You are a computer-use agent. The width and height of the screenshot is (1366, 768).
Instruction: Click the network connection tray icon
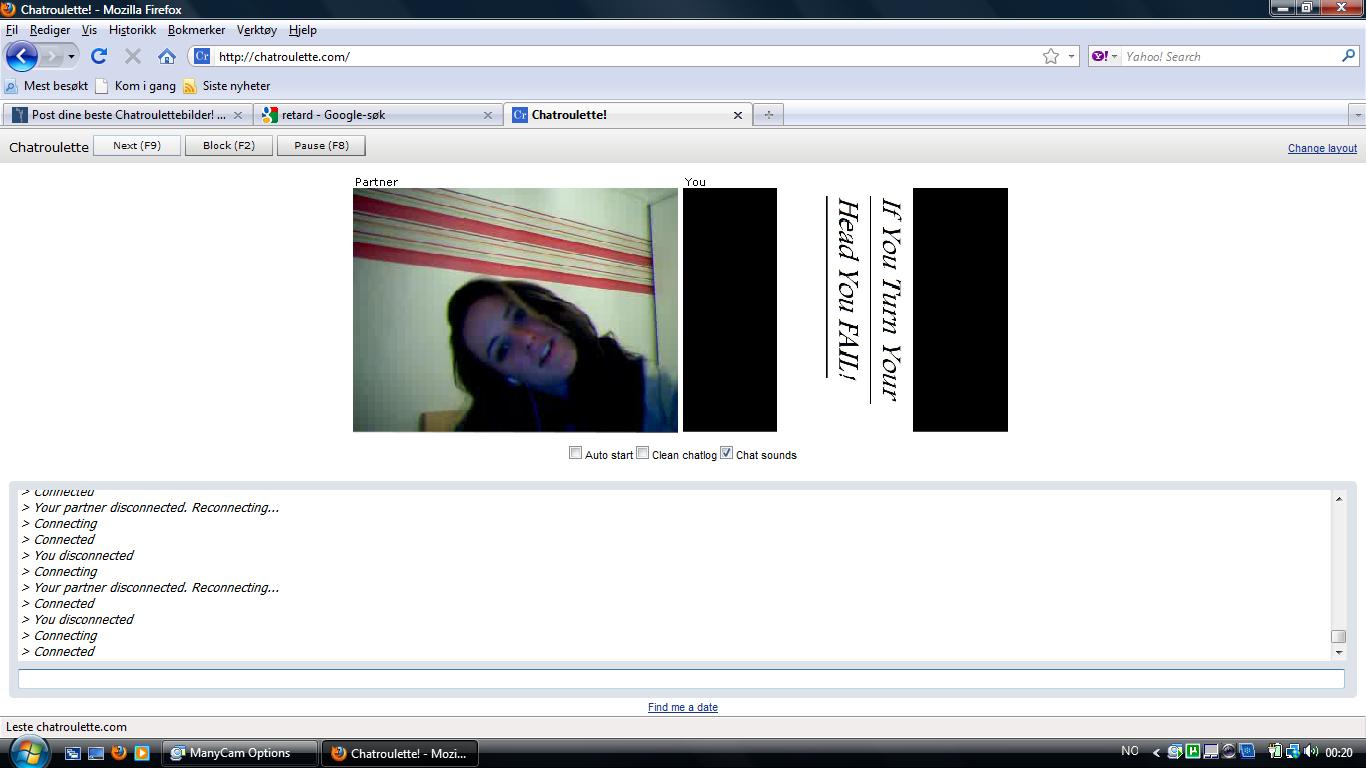click(1293, 752)
